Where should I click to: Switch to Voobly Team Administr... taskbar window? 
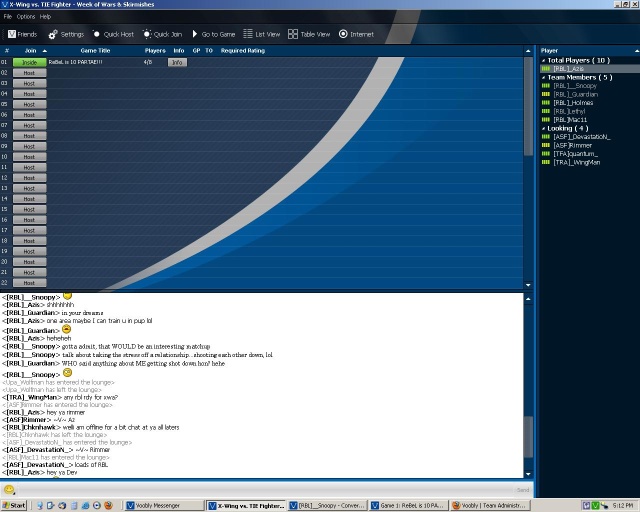pyautogui.click(x=491, y=505)
